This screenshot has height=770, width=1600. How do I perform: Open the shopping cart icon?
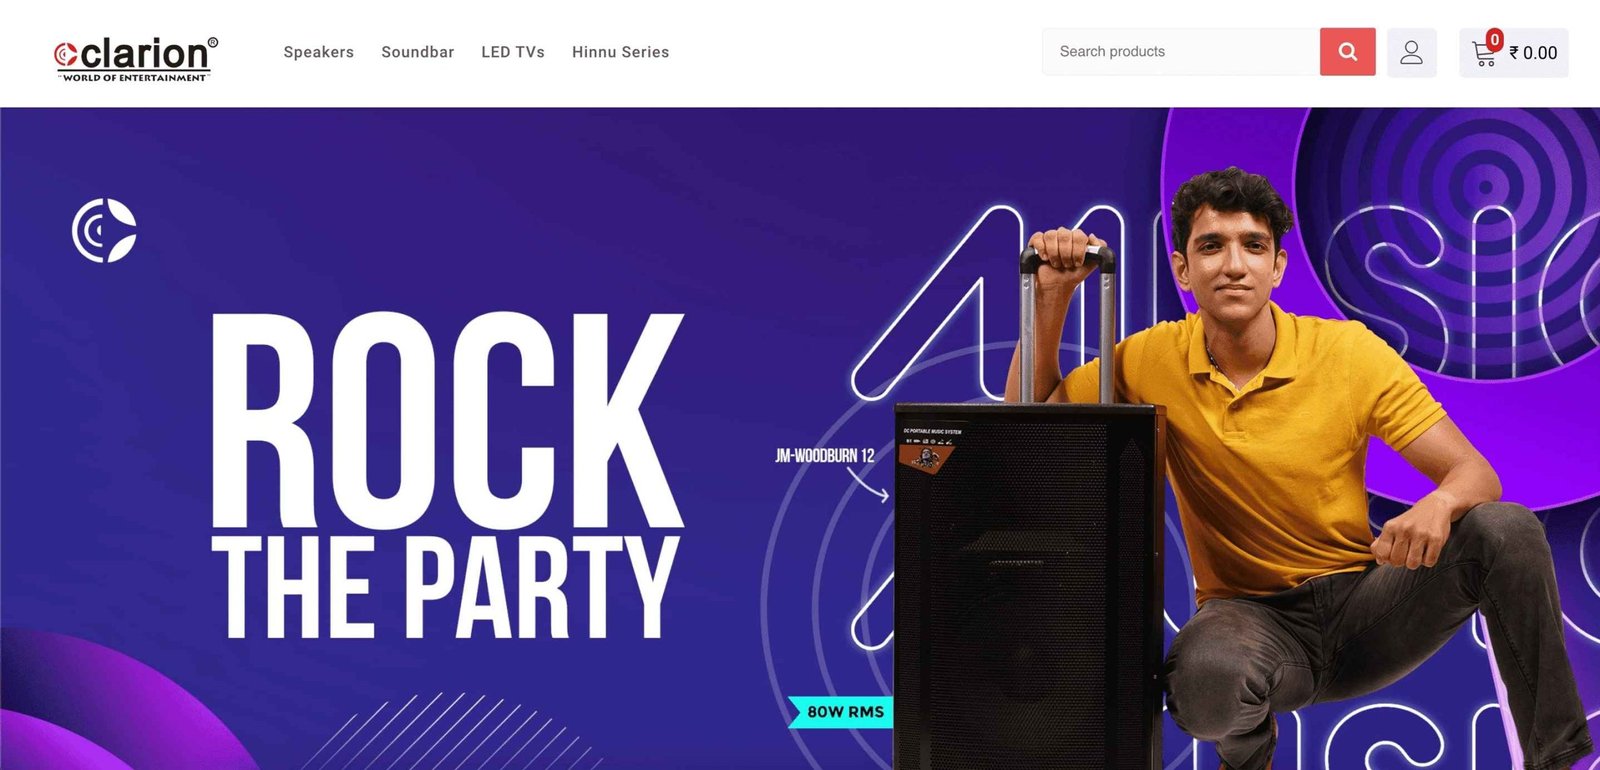tap(1485, 54)
